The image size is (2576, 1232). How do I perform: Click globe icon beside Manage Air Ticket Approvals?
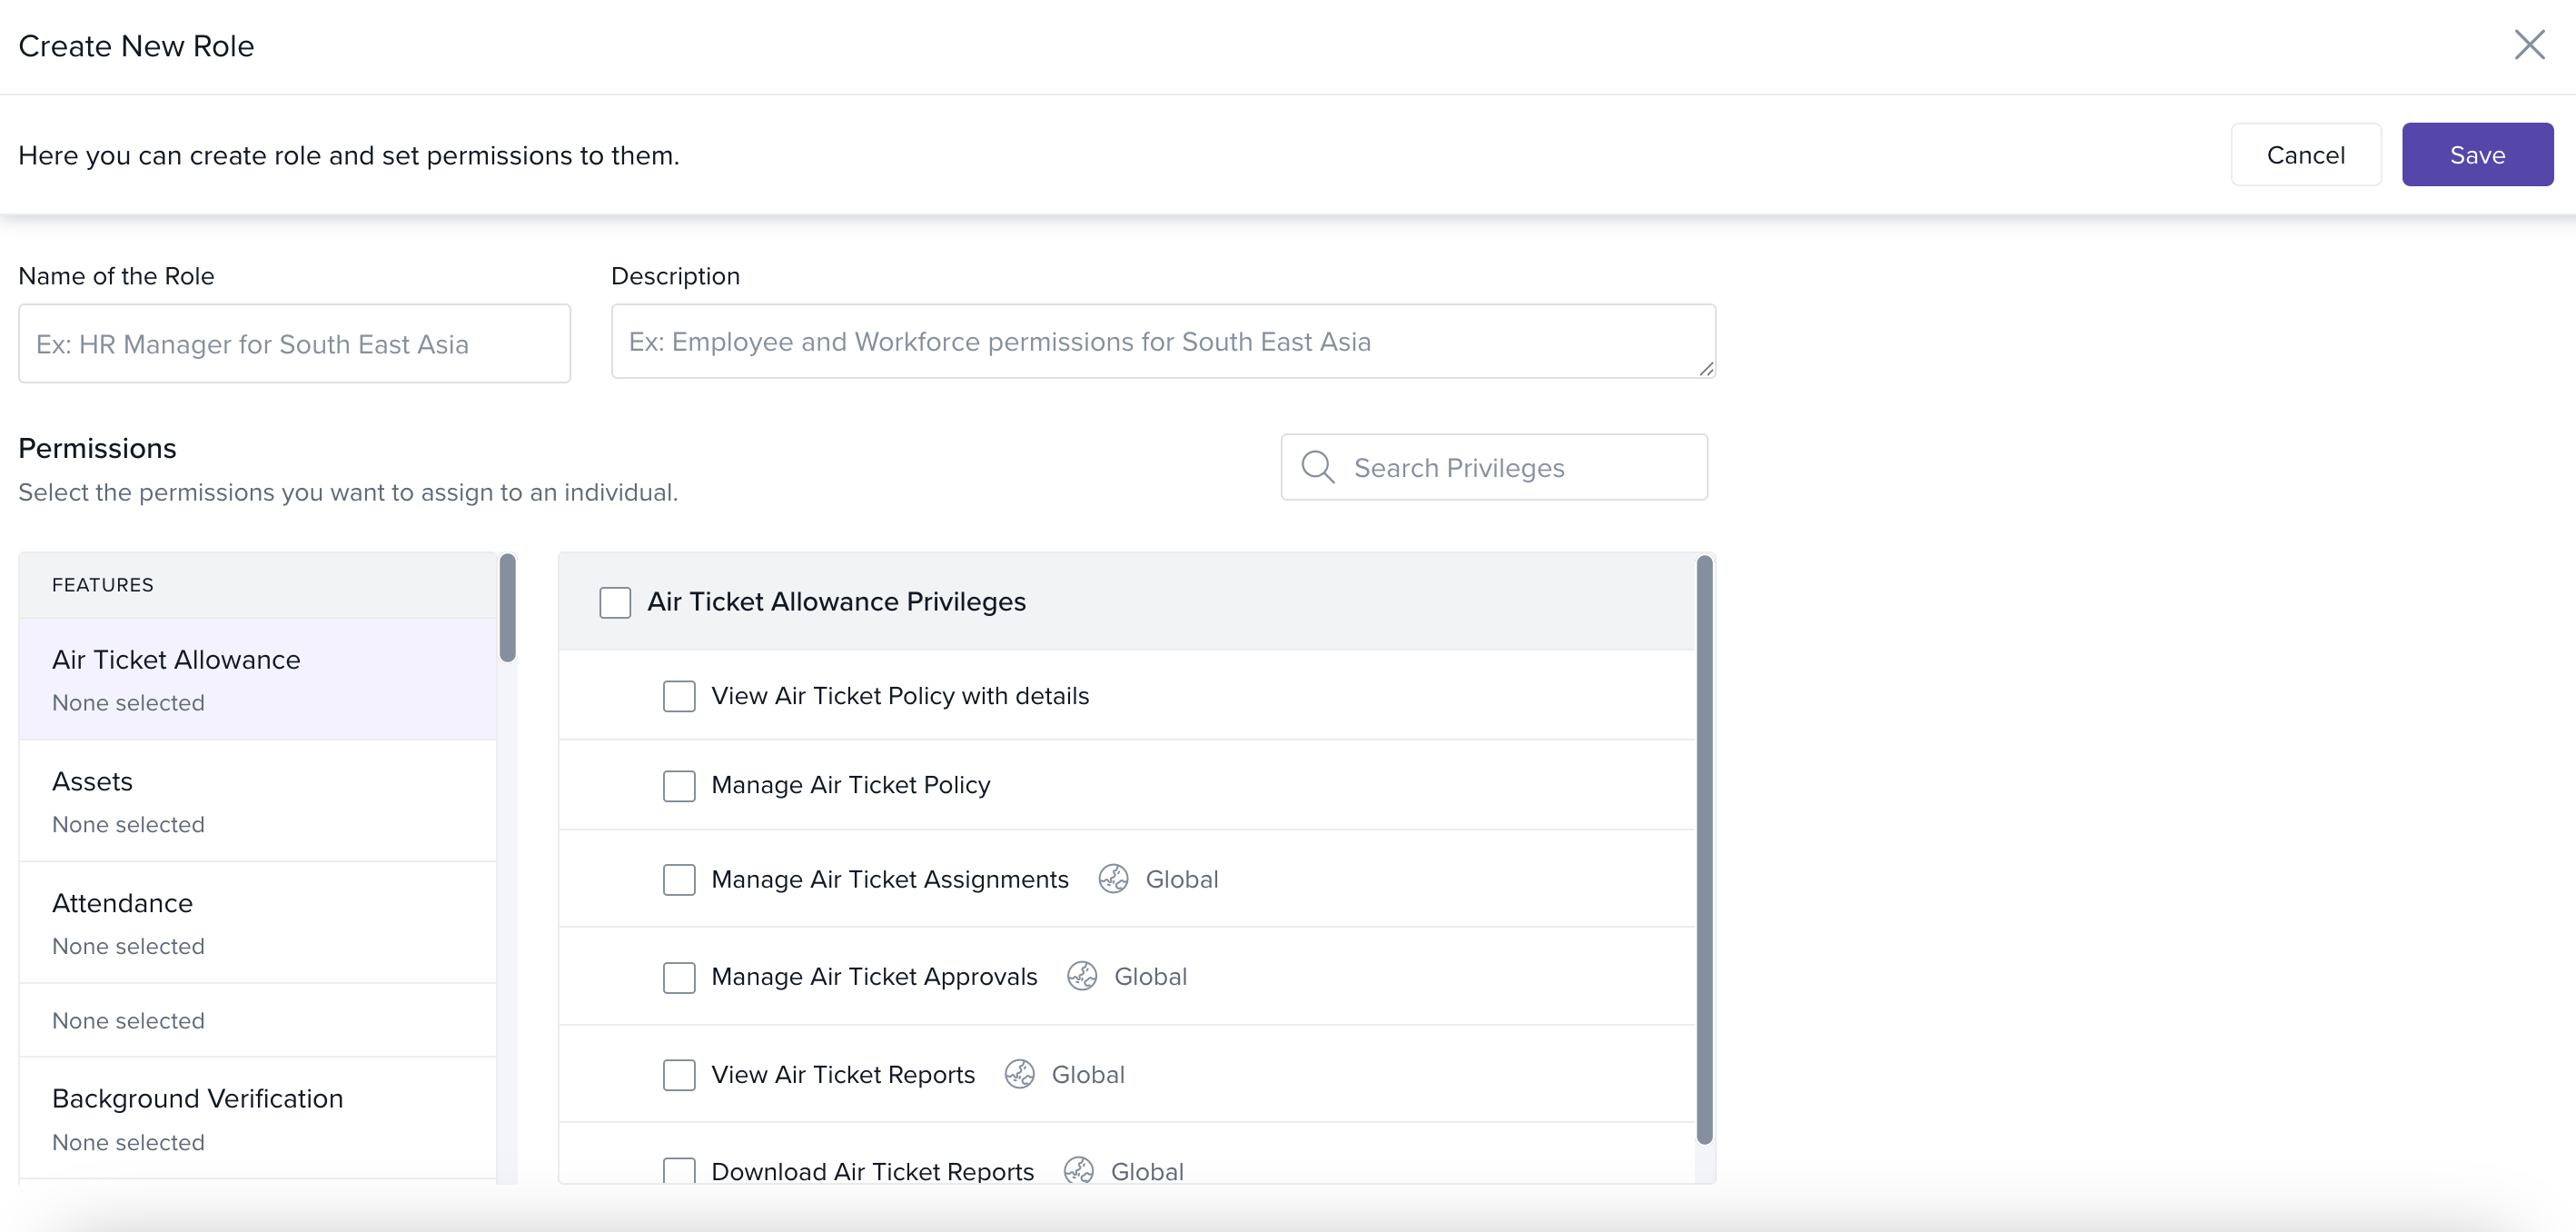tap(1082, 976)
